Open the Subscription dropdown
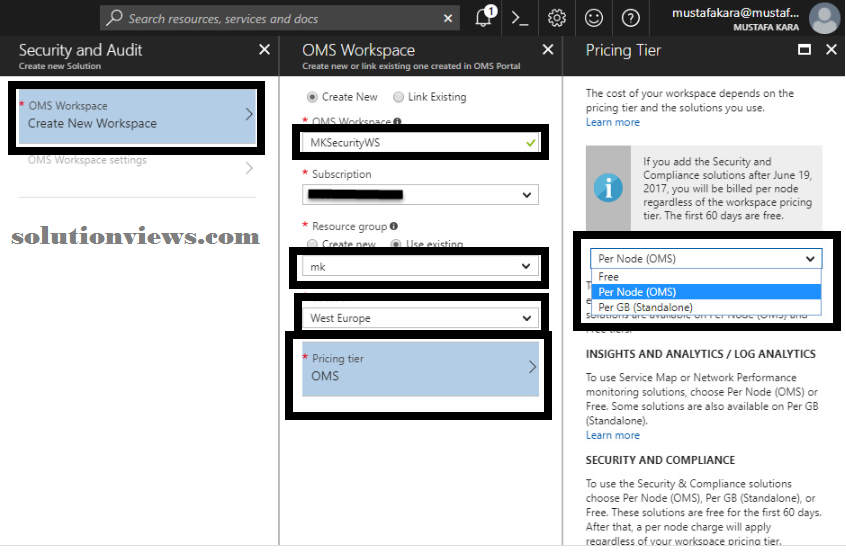The height and width of the screenshot is (557, 846). [x=420, y=195]
